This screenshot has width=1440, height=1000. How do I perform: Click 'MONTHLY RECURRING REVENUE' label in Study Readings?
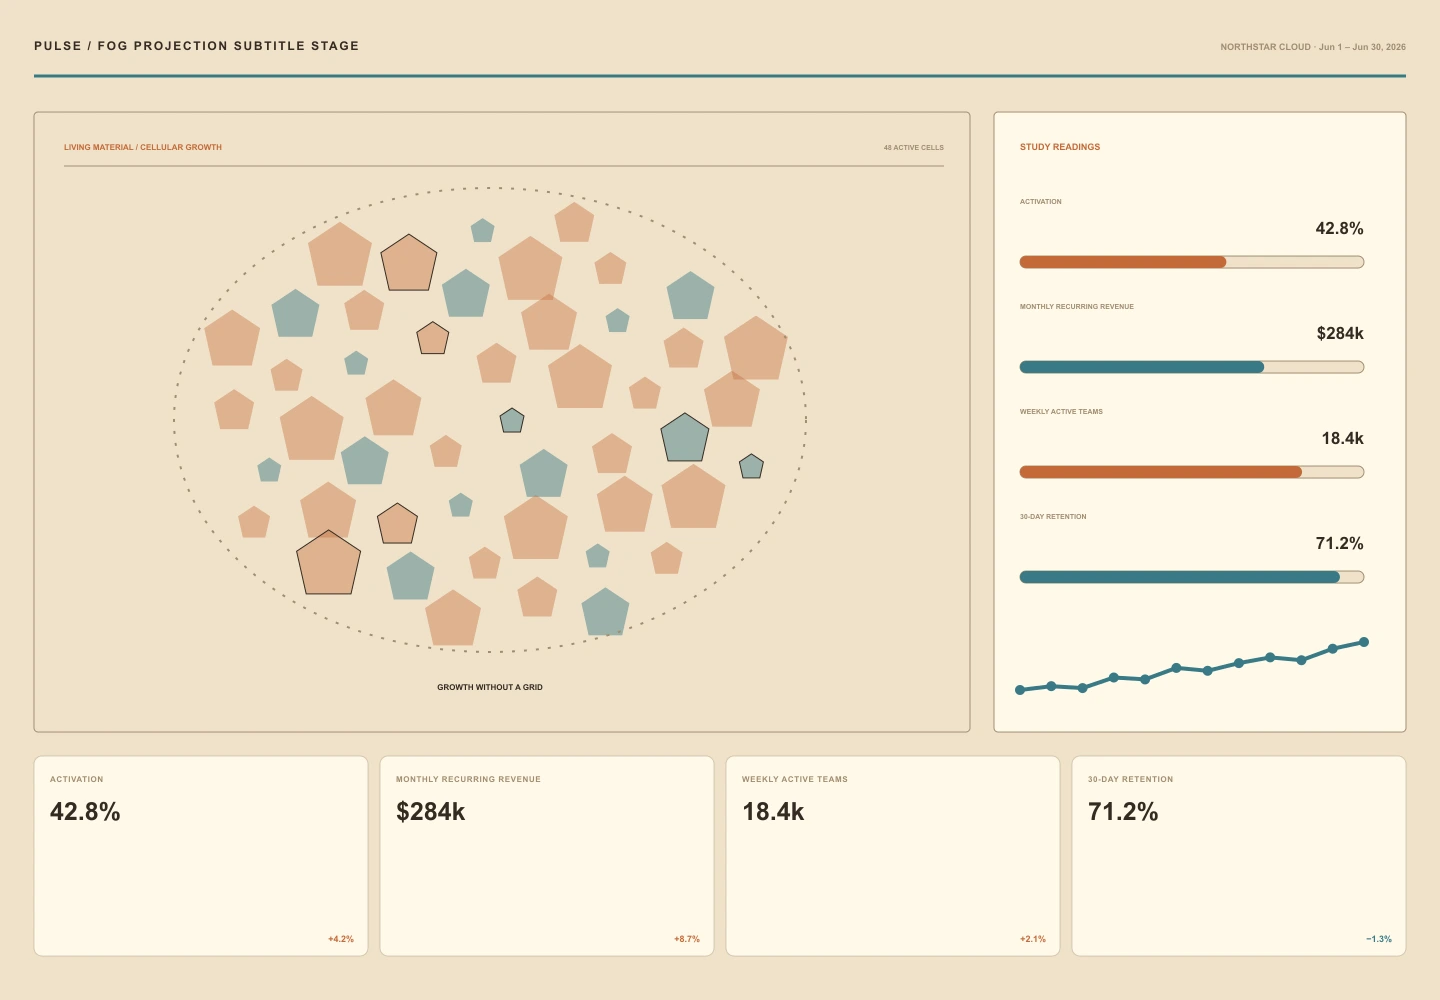pyautogui.click(x=1077, y=307)
